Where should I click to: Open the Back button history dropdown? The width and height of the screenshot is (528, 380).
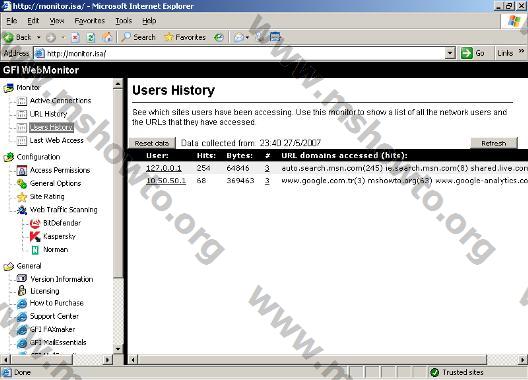(39, 37)
